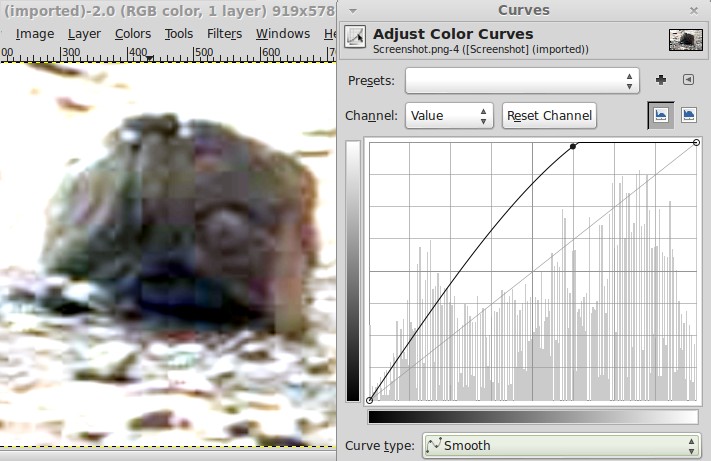Switch to logarithmic histogram view

click(689, 115)
